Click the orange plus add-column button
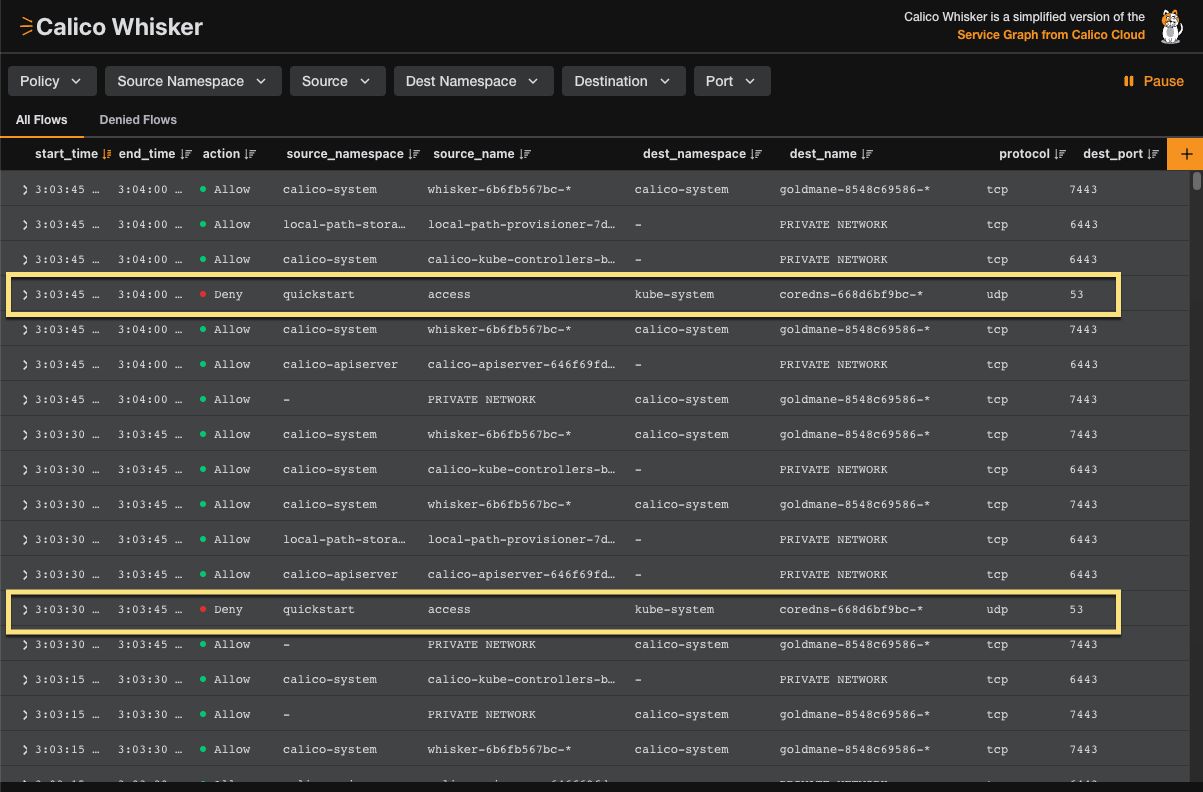This screenshot has width=1203, height=792. (x=1186, y=154)
